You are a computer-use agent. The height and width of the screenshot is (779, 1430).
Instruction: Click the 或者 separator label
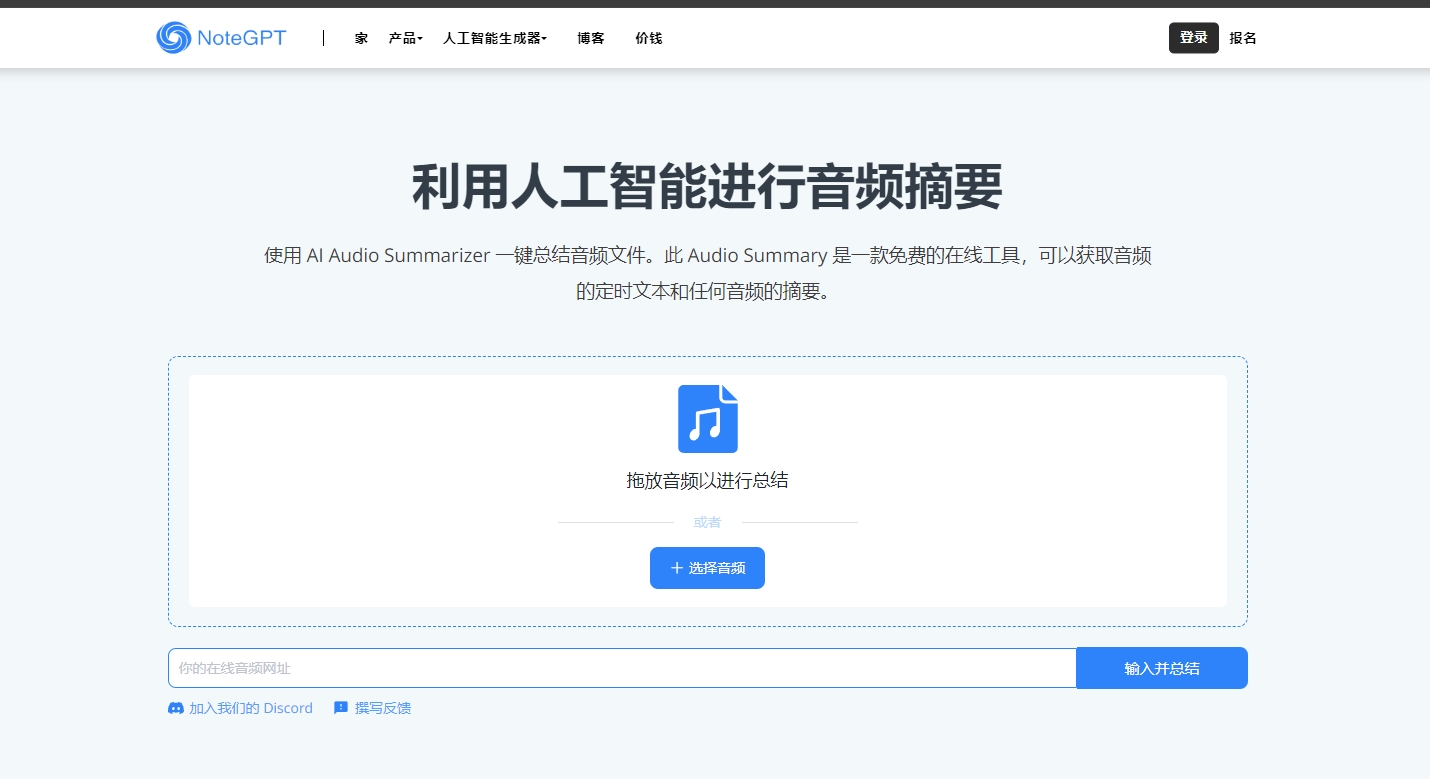click(707, 522)
